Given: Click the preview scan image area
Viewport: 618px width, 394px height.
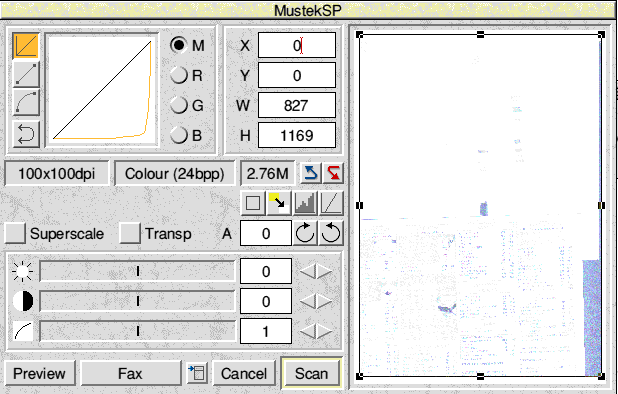Looking at the screenshot, I should pyautogui.click(x=480, y=205).
